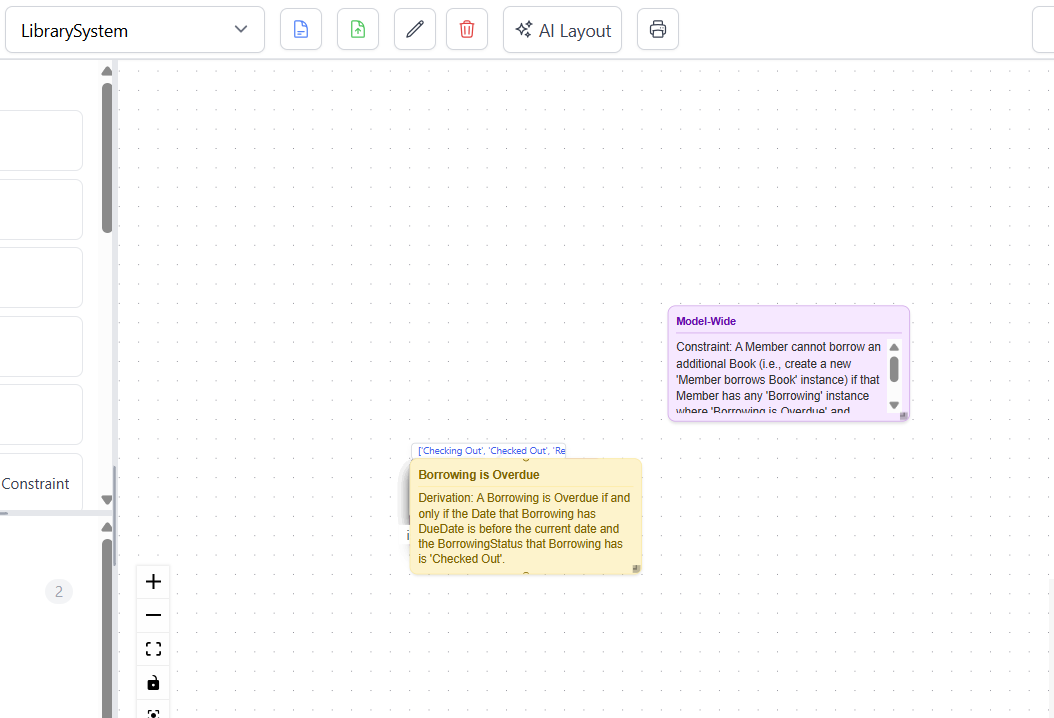The height and width of the screenshot is (718, 1054).
Task: Toggle the canvas lock icon
Action: tap(153, 684)
